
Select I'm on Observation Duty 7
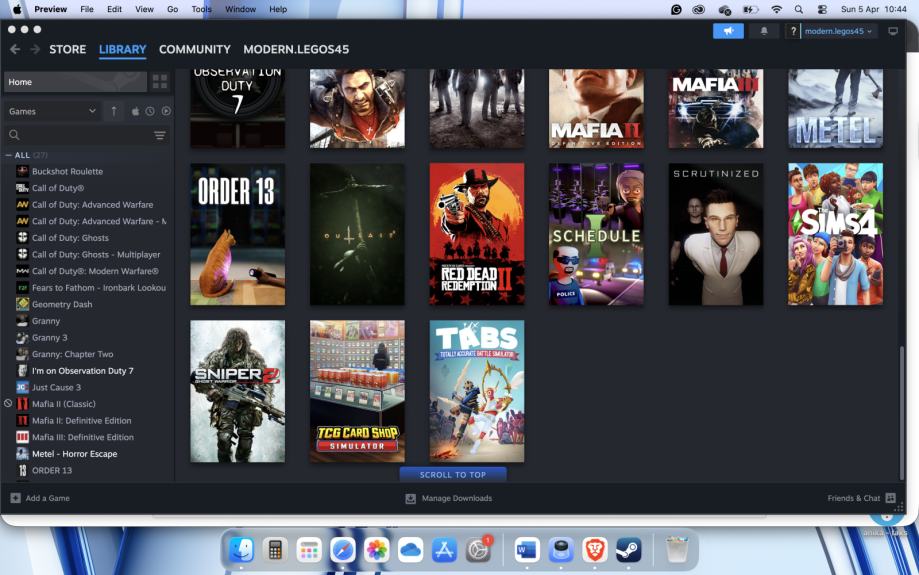(83, 370)
